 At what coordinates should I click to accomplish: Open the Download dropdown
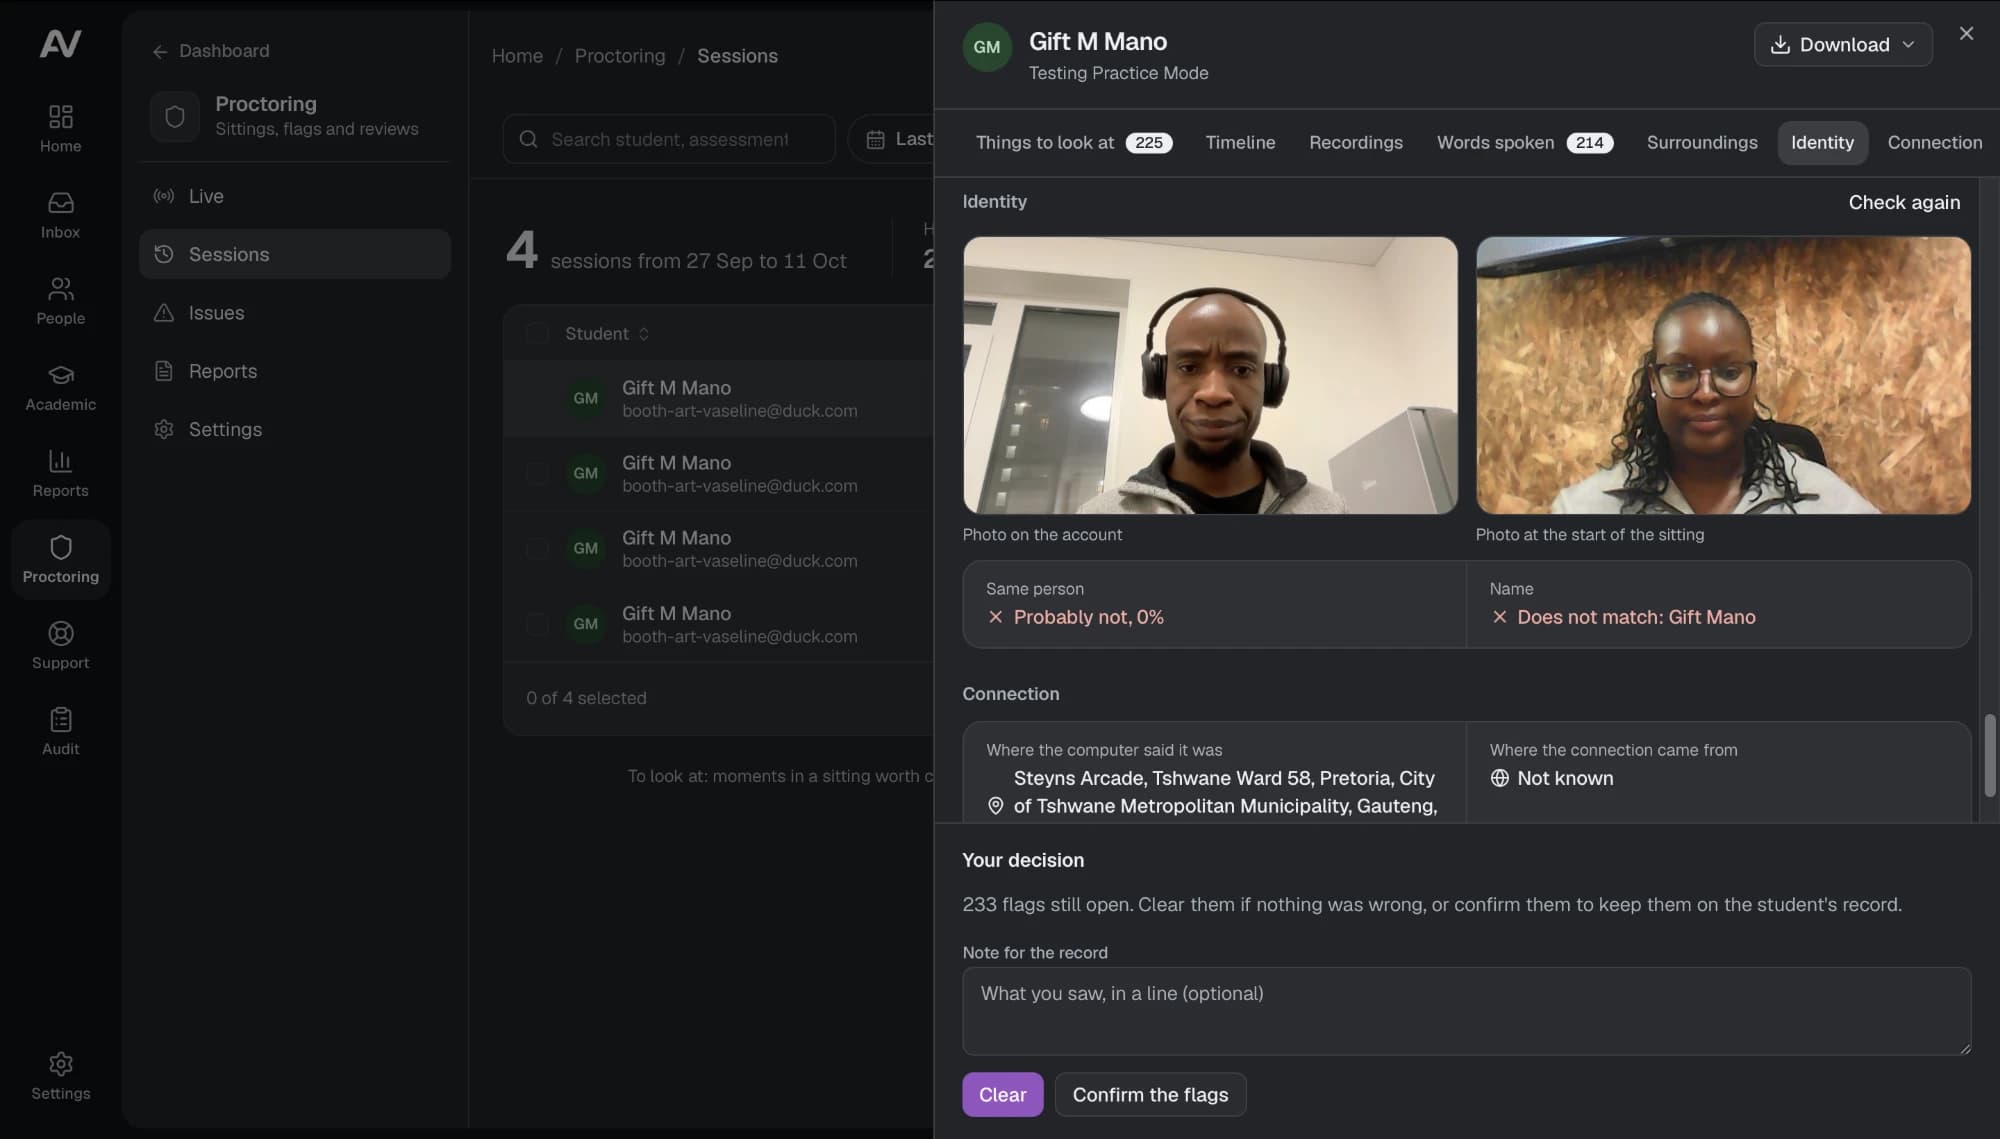tap(1842, 45)
